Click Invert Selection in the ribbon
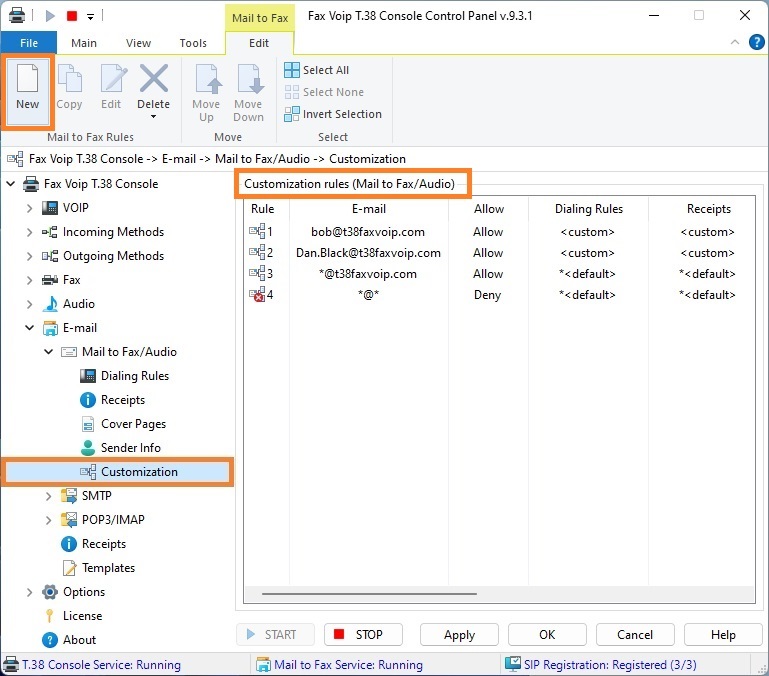 [x=333, y=114]
